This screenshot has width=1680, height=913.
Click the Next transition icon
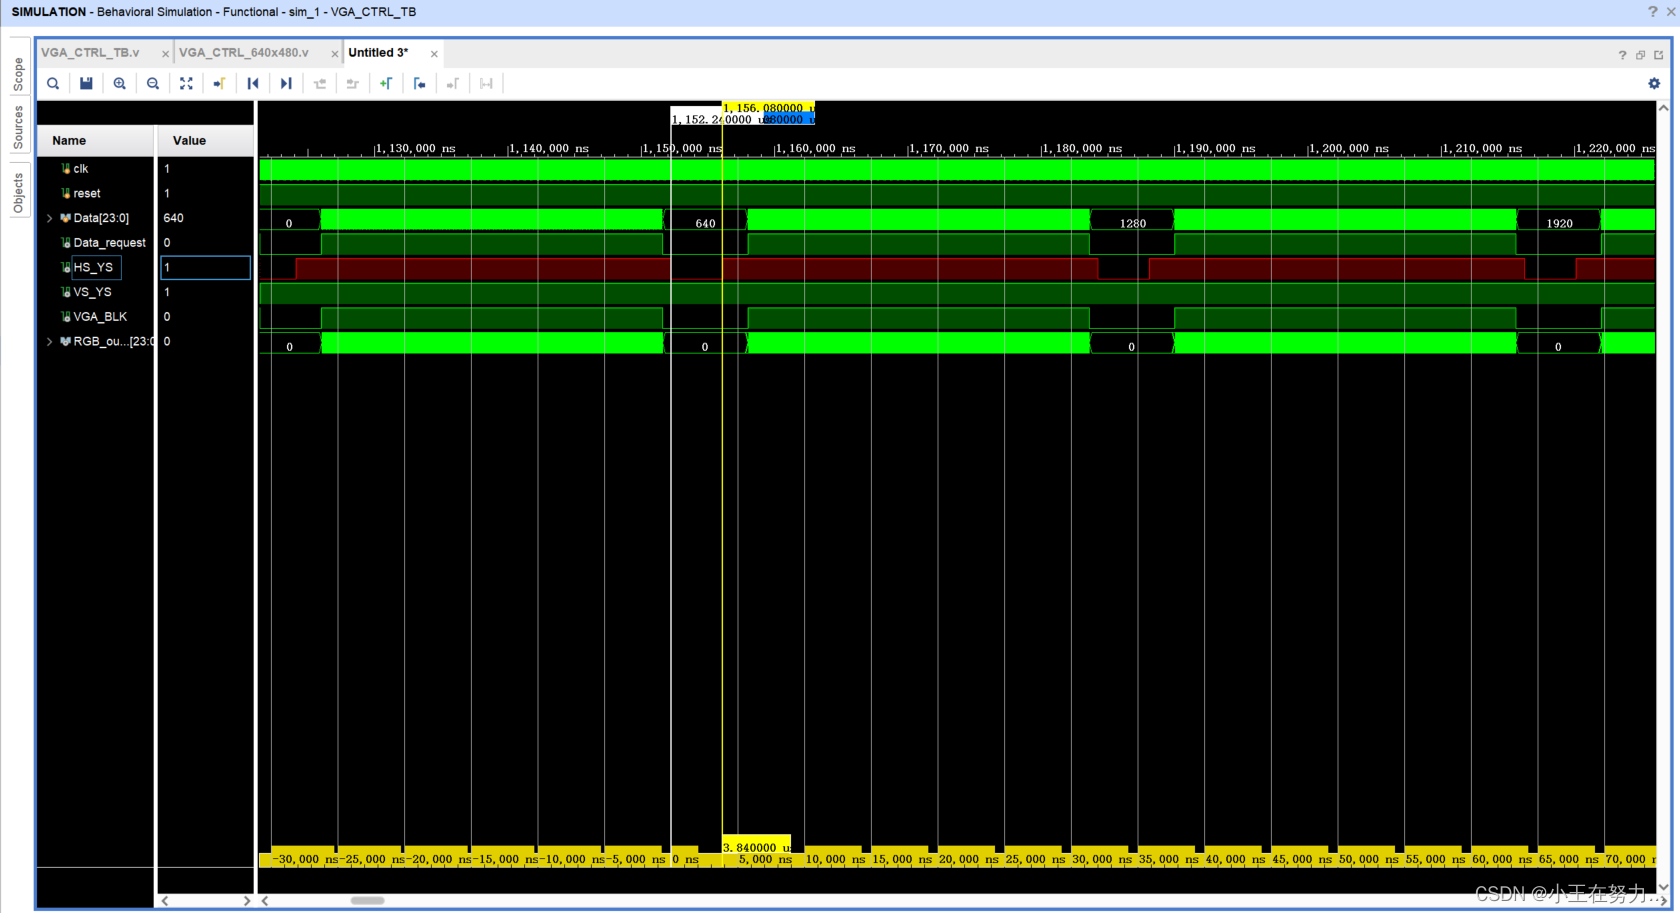353,84
